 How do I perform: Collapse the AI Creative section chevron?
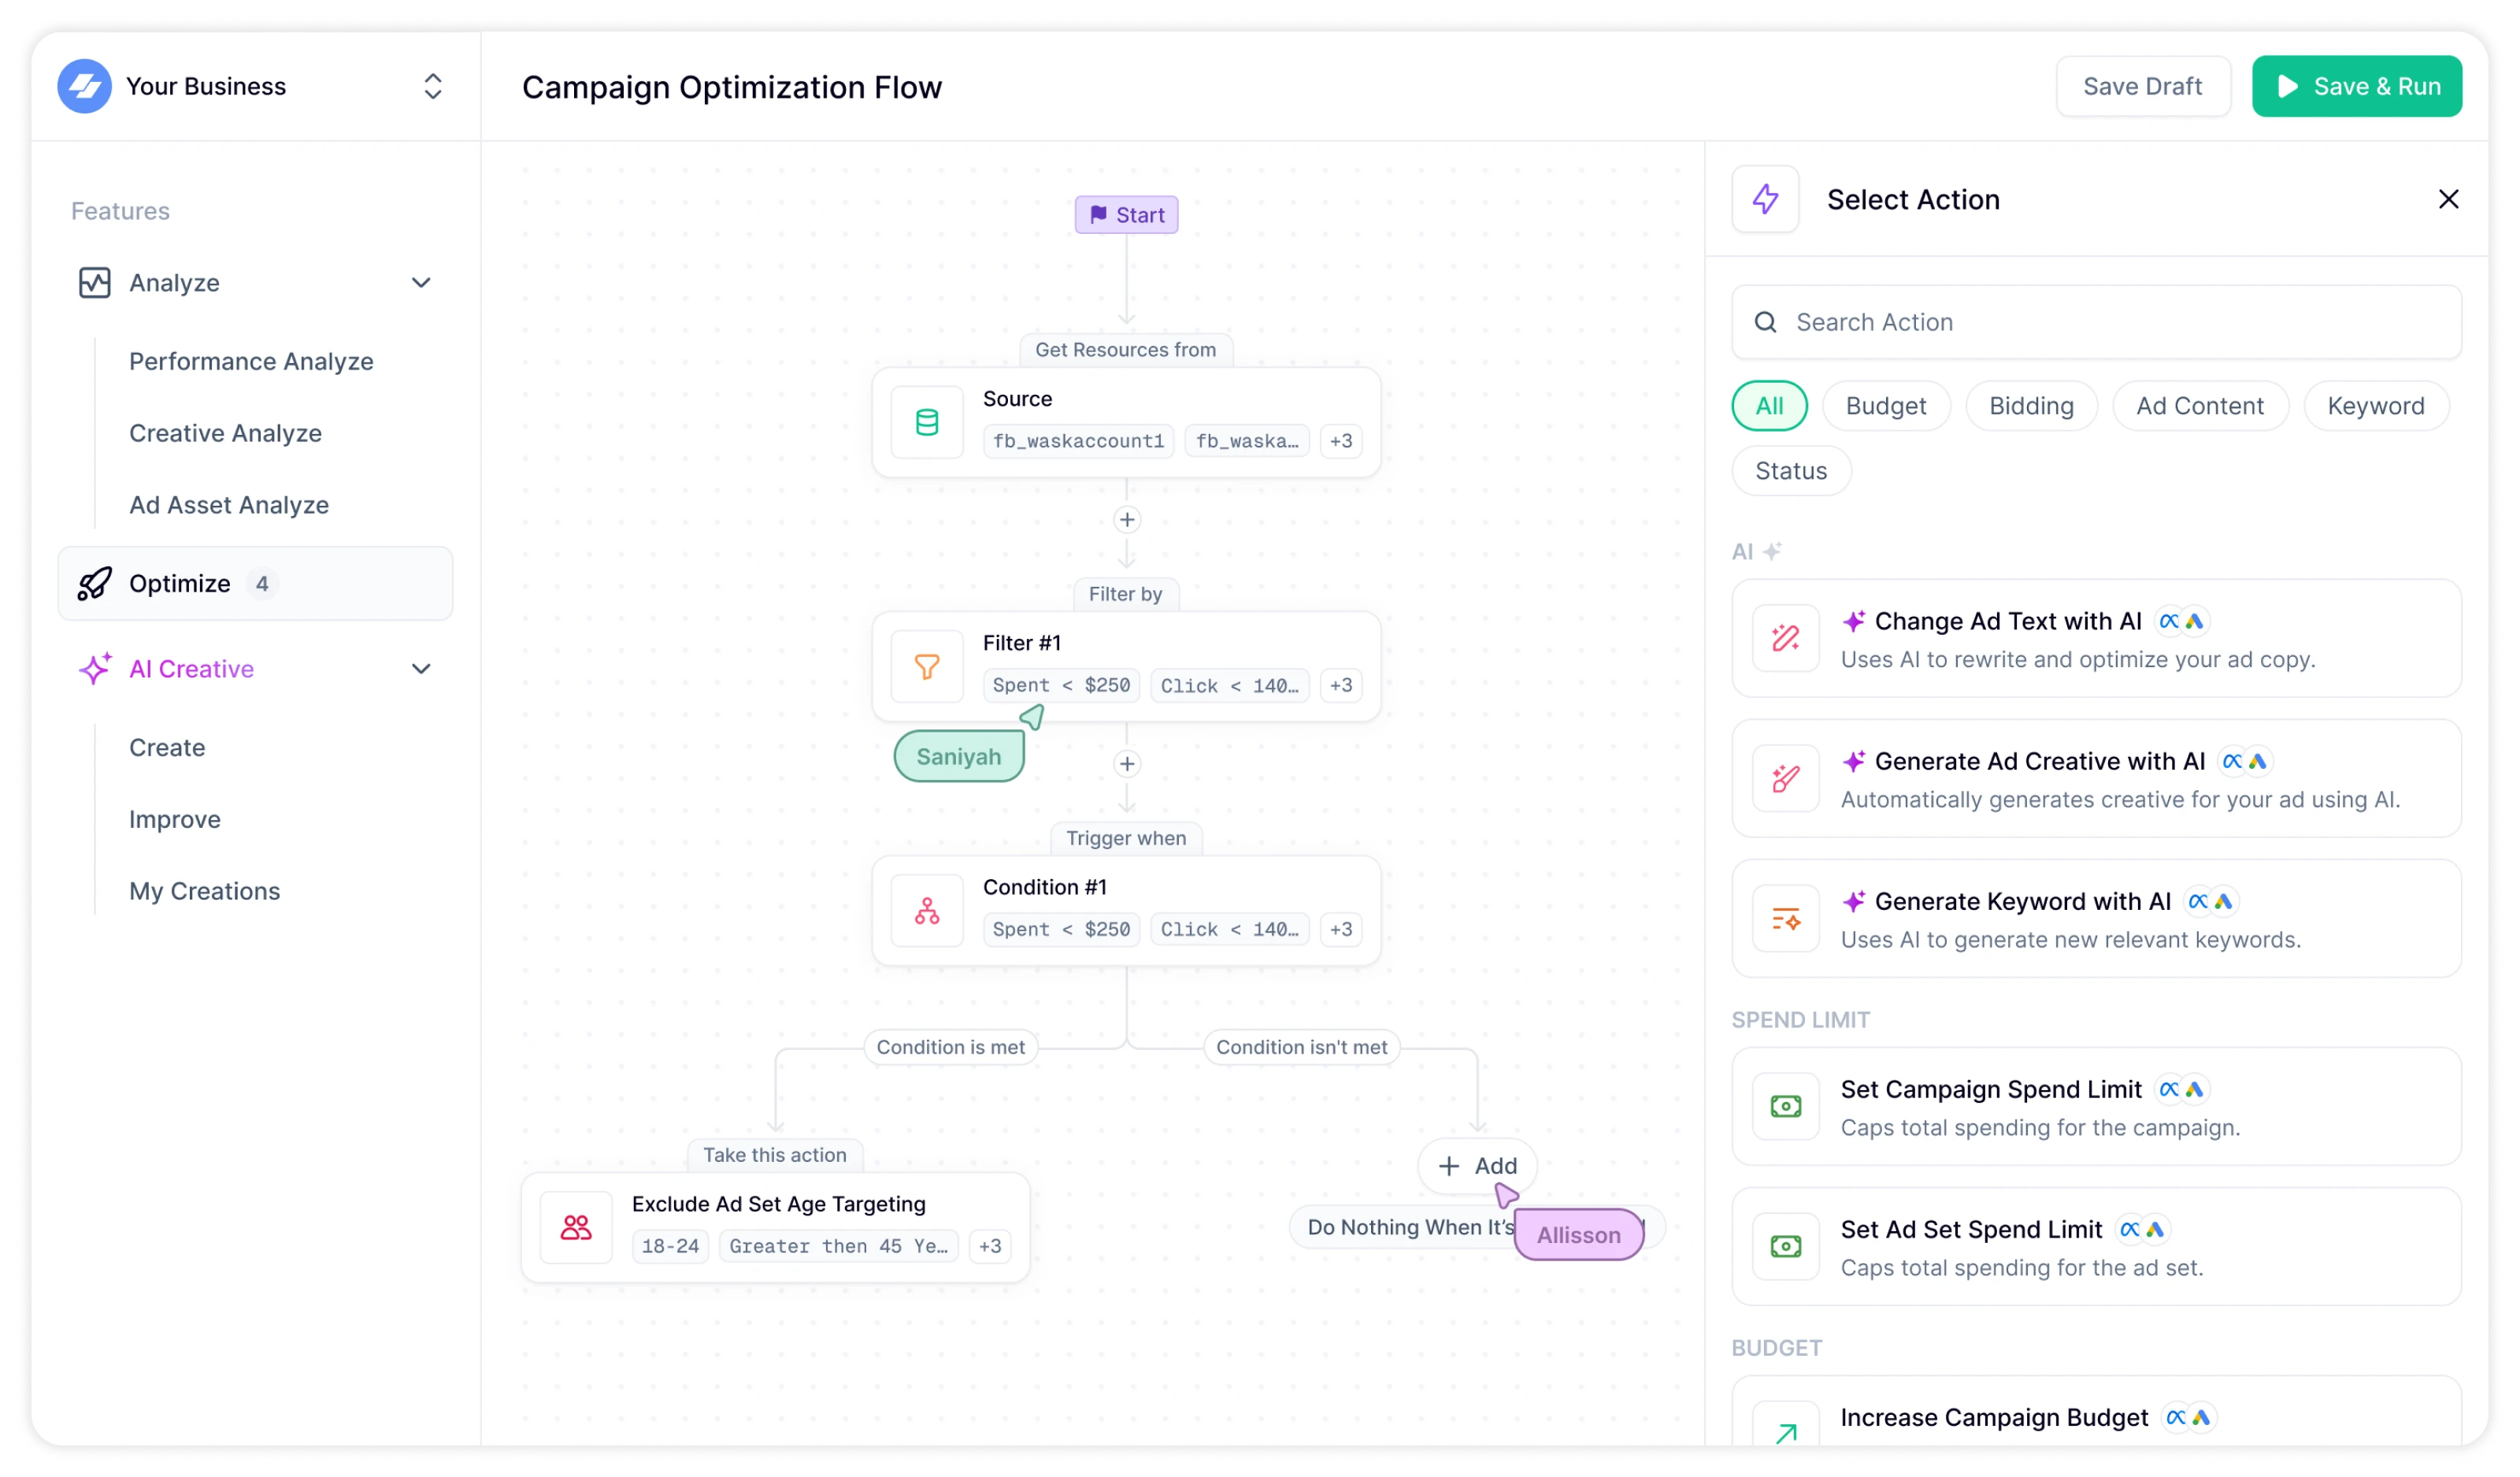421,669
